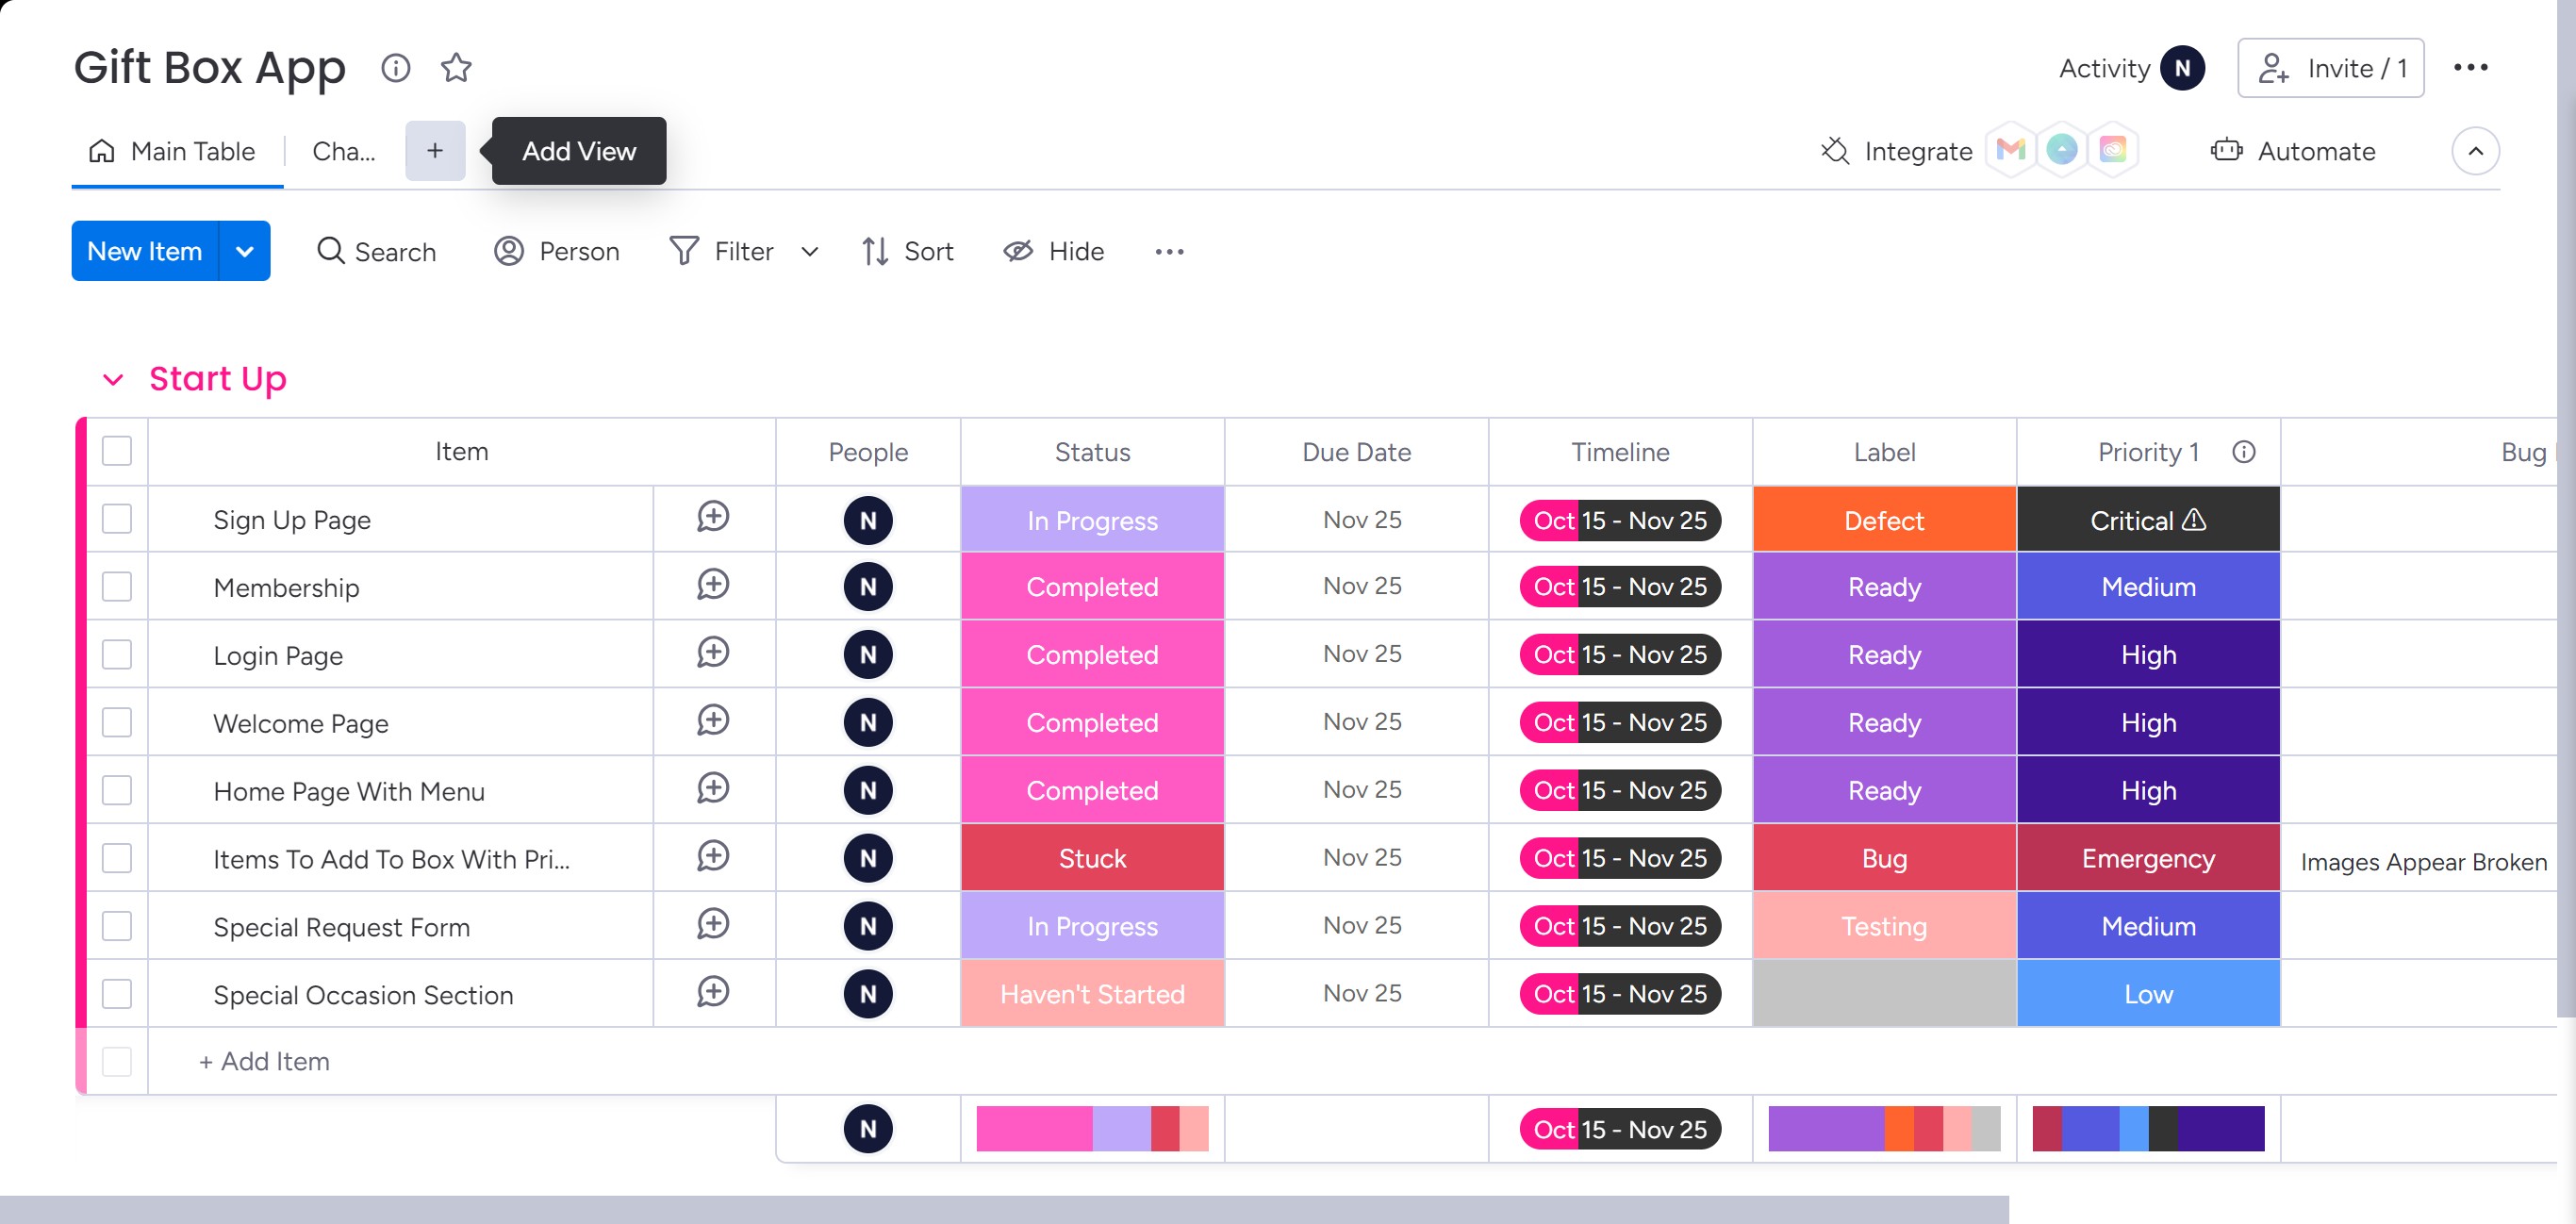
Task: Click the plus Add View button
Action: (435, 151)
